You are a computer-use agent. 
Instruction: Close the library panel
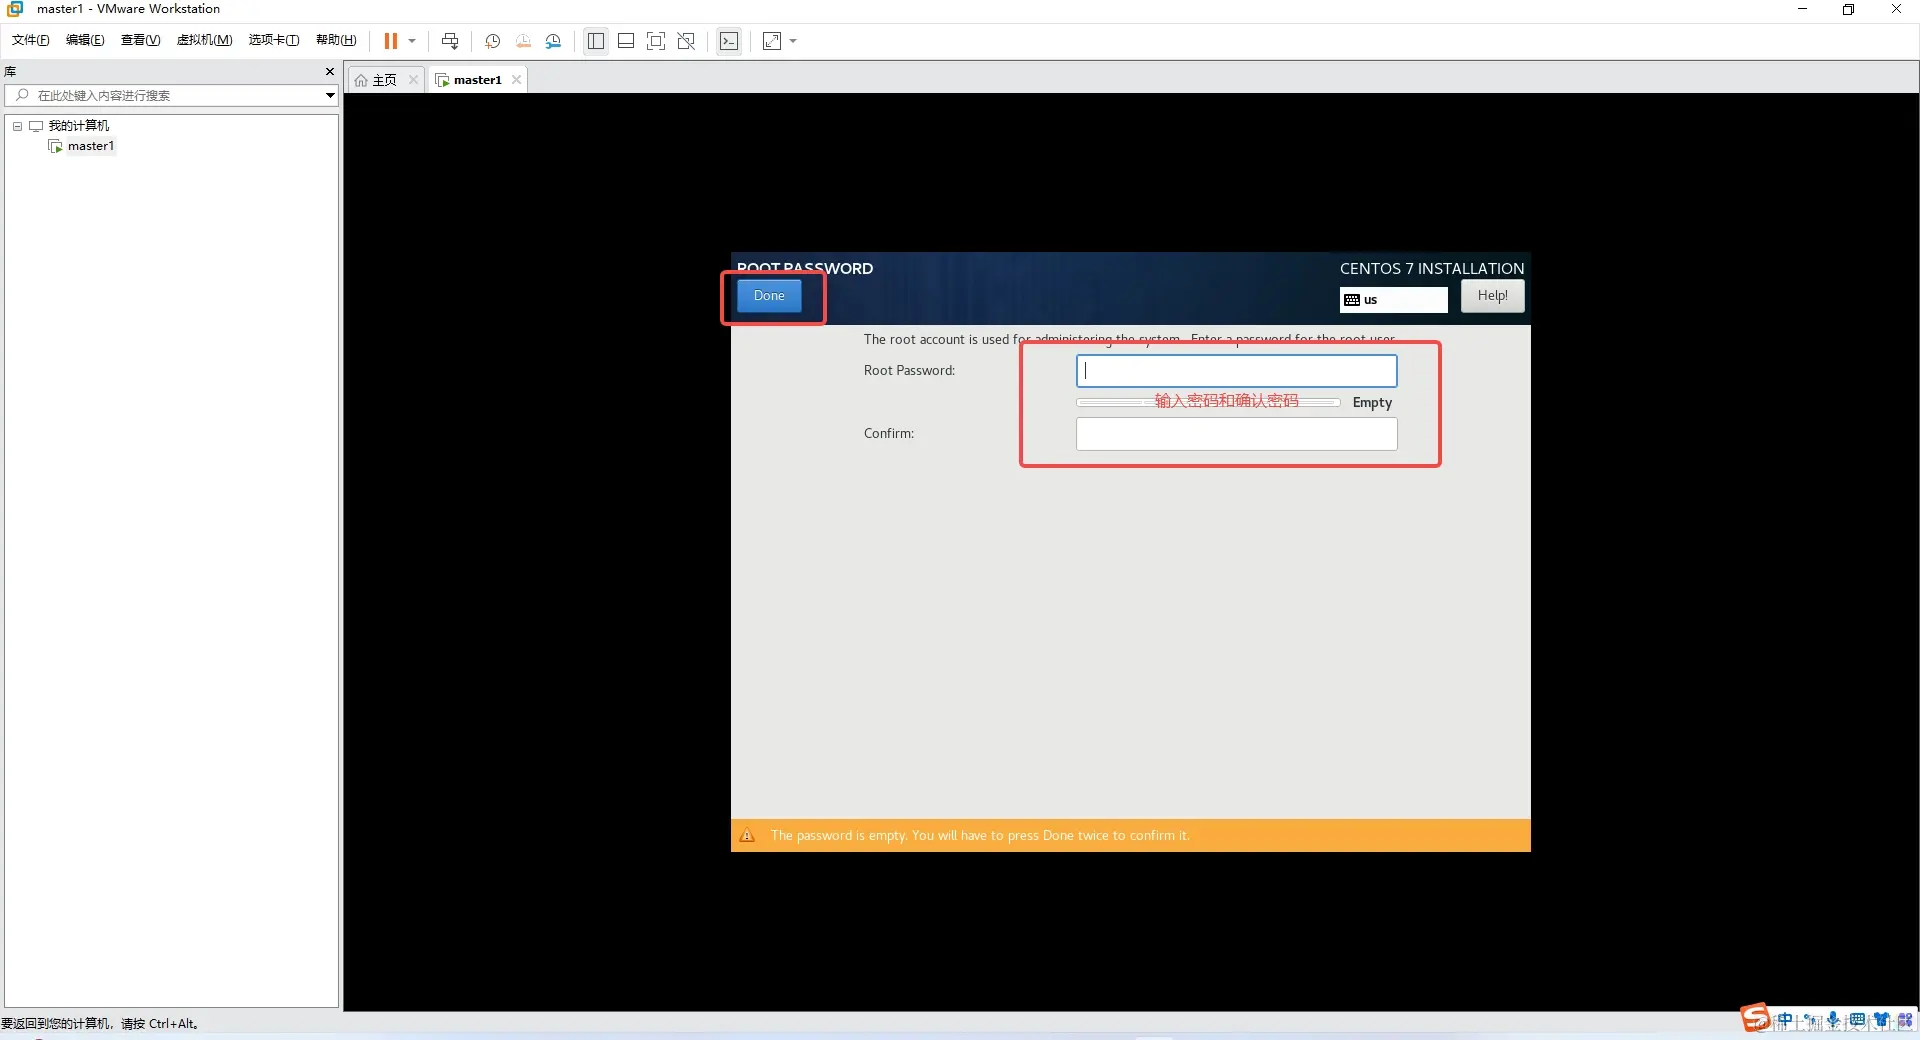pos(330,72)
